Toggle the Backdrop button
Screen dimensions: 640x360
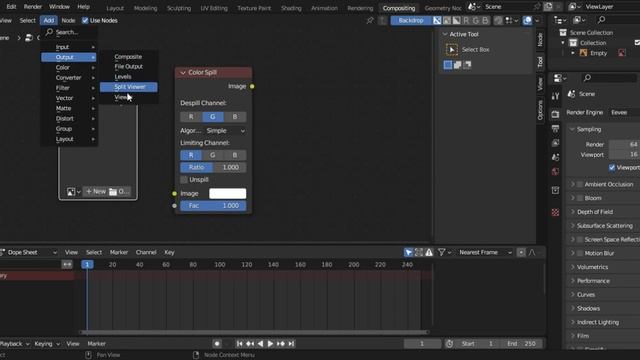(411, 20)
